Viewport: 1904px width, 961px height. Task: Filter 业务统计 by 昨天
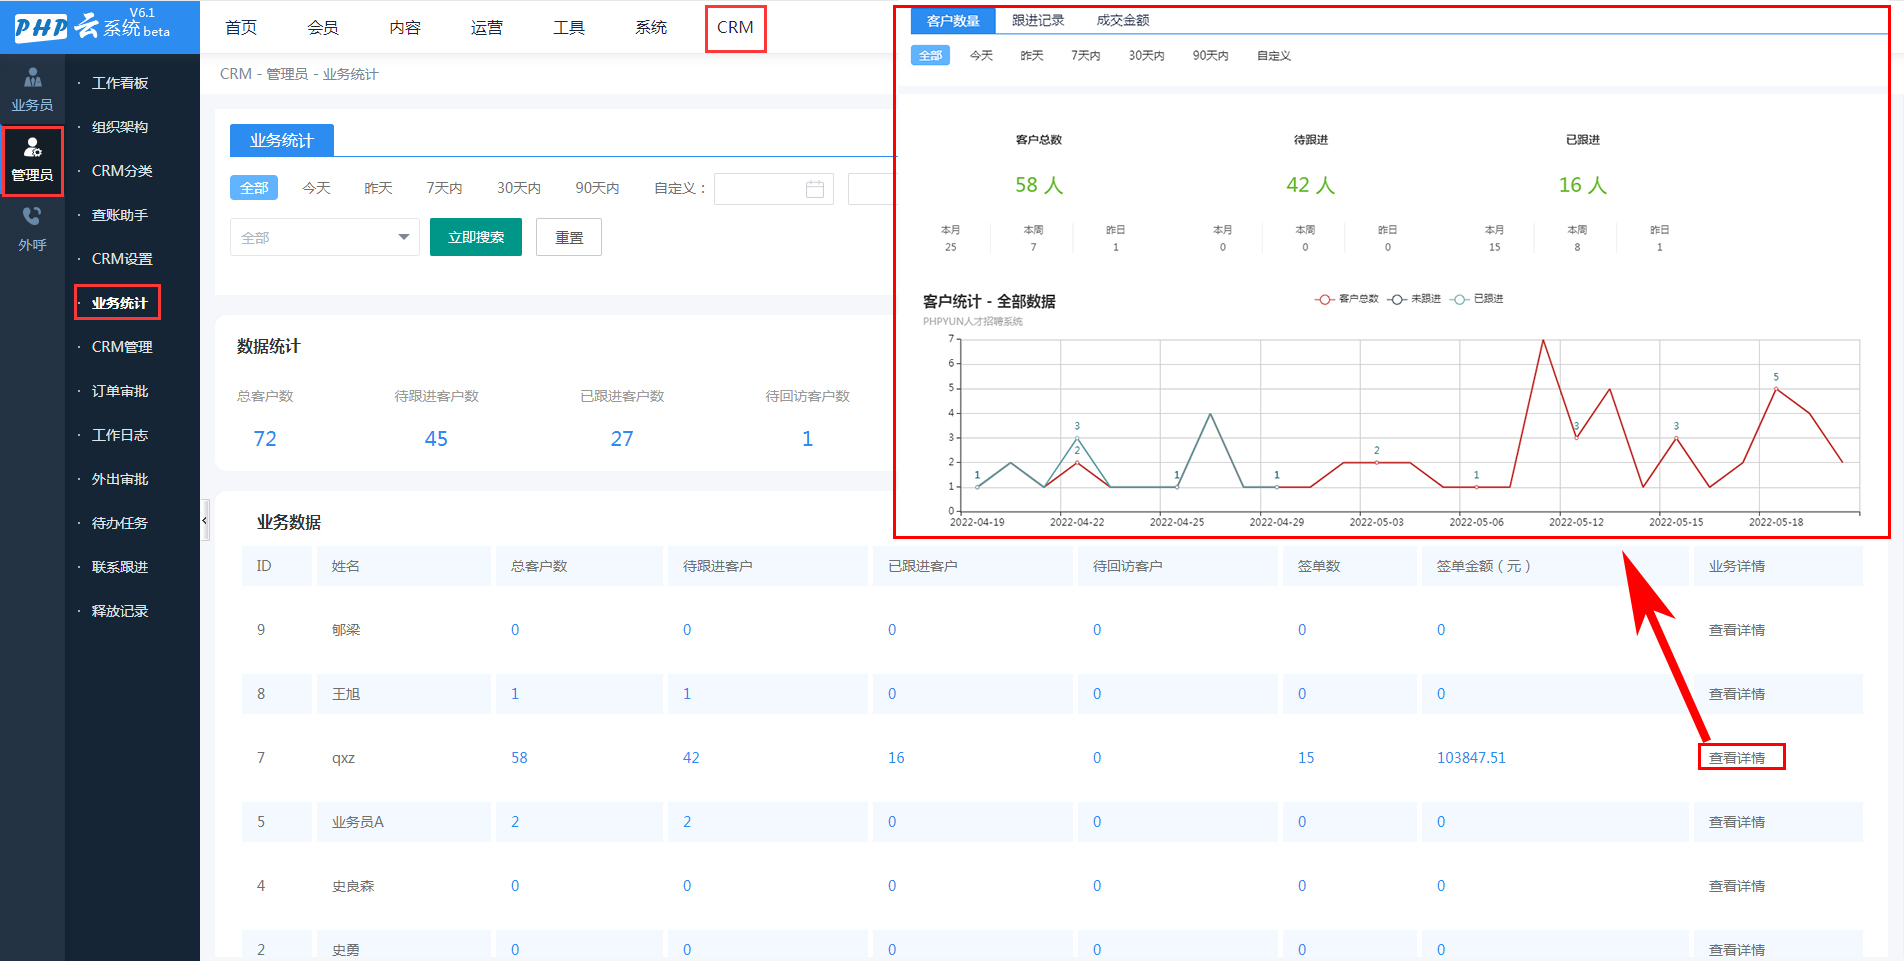[x=378, y=188]
